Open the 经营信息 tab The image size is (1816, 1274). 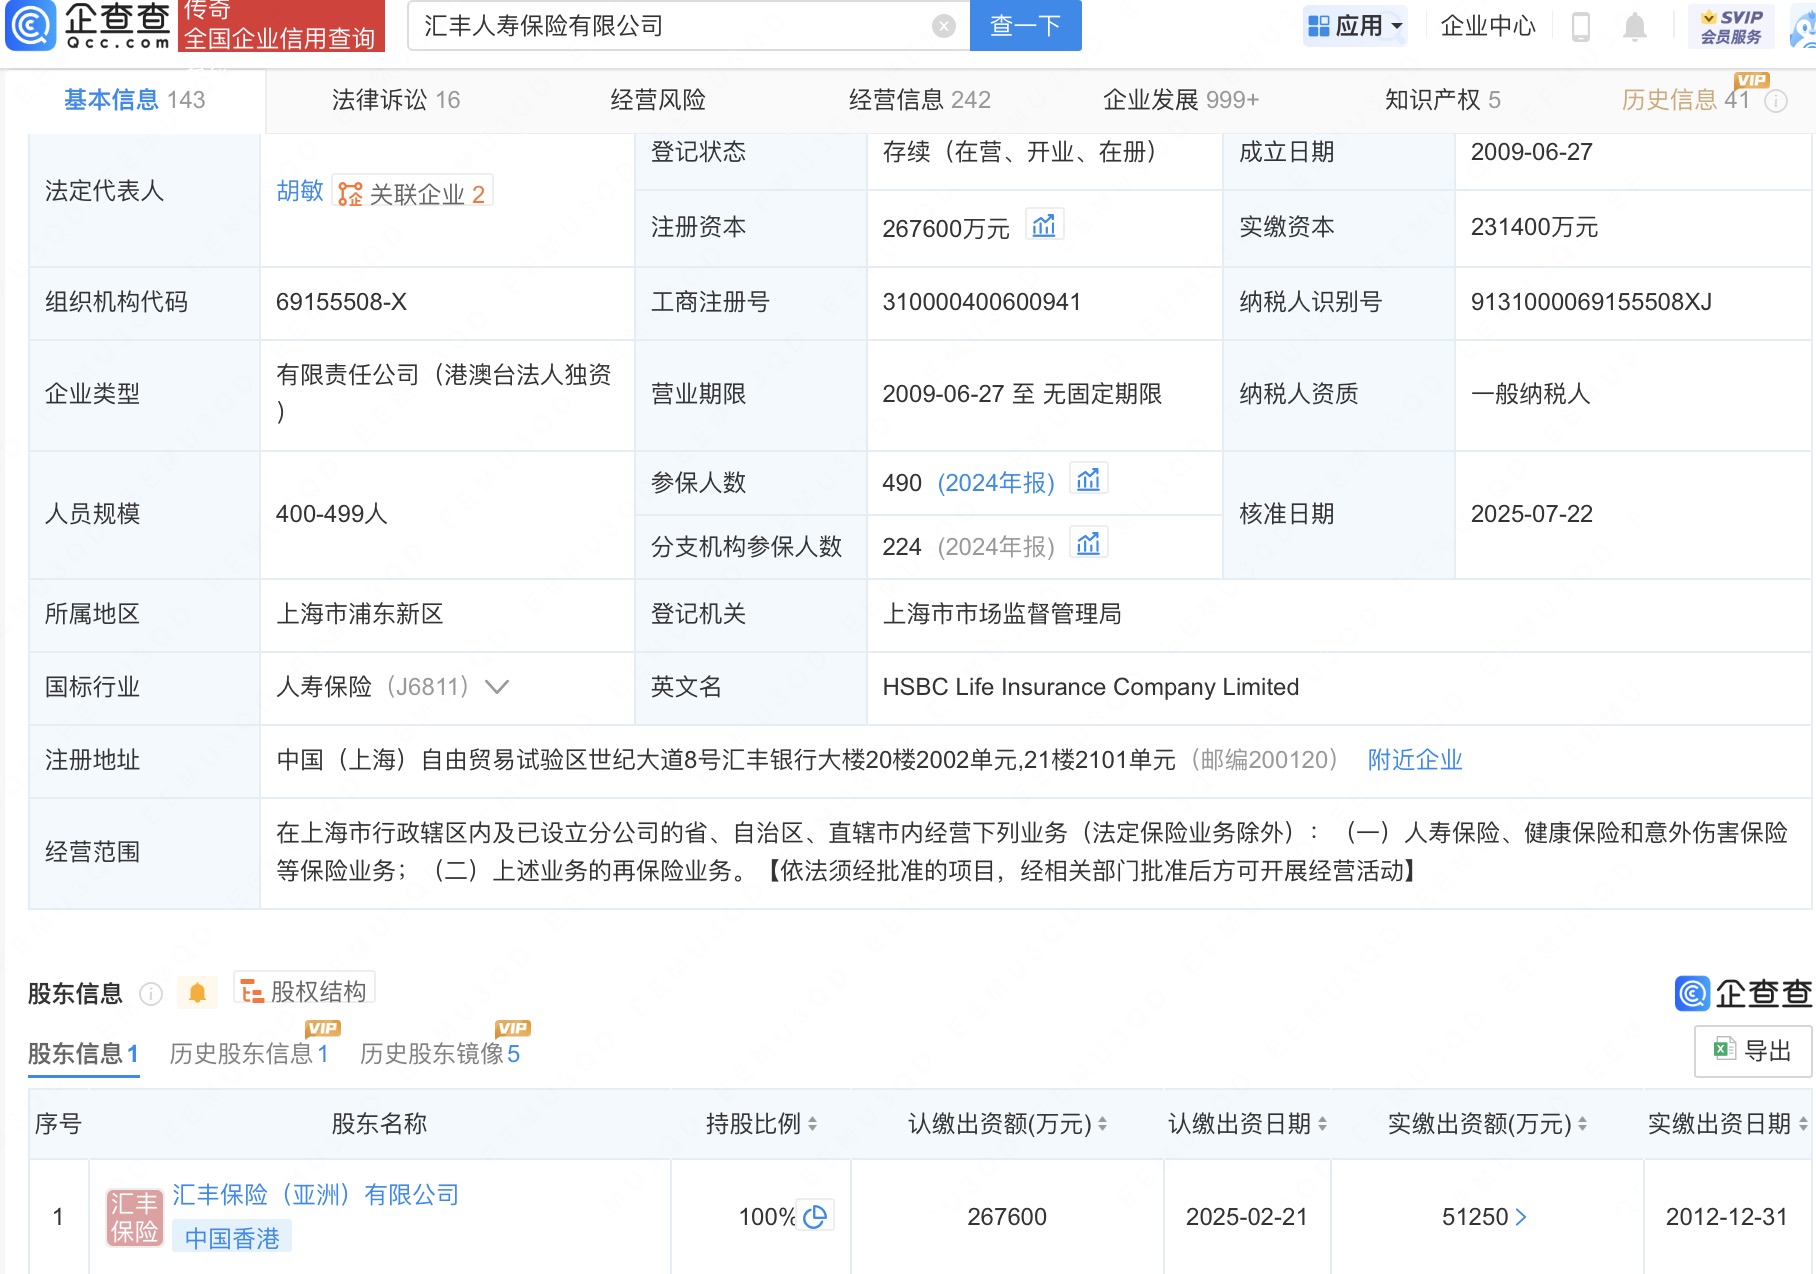pyautogui.click(x=919, y=100)
